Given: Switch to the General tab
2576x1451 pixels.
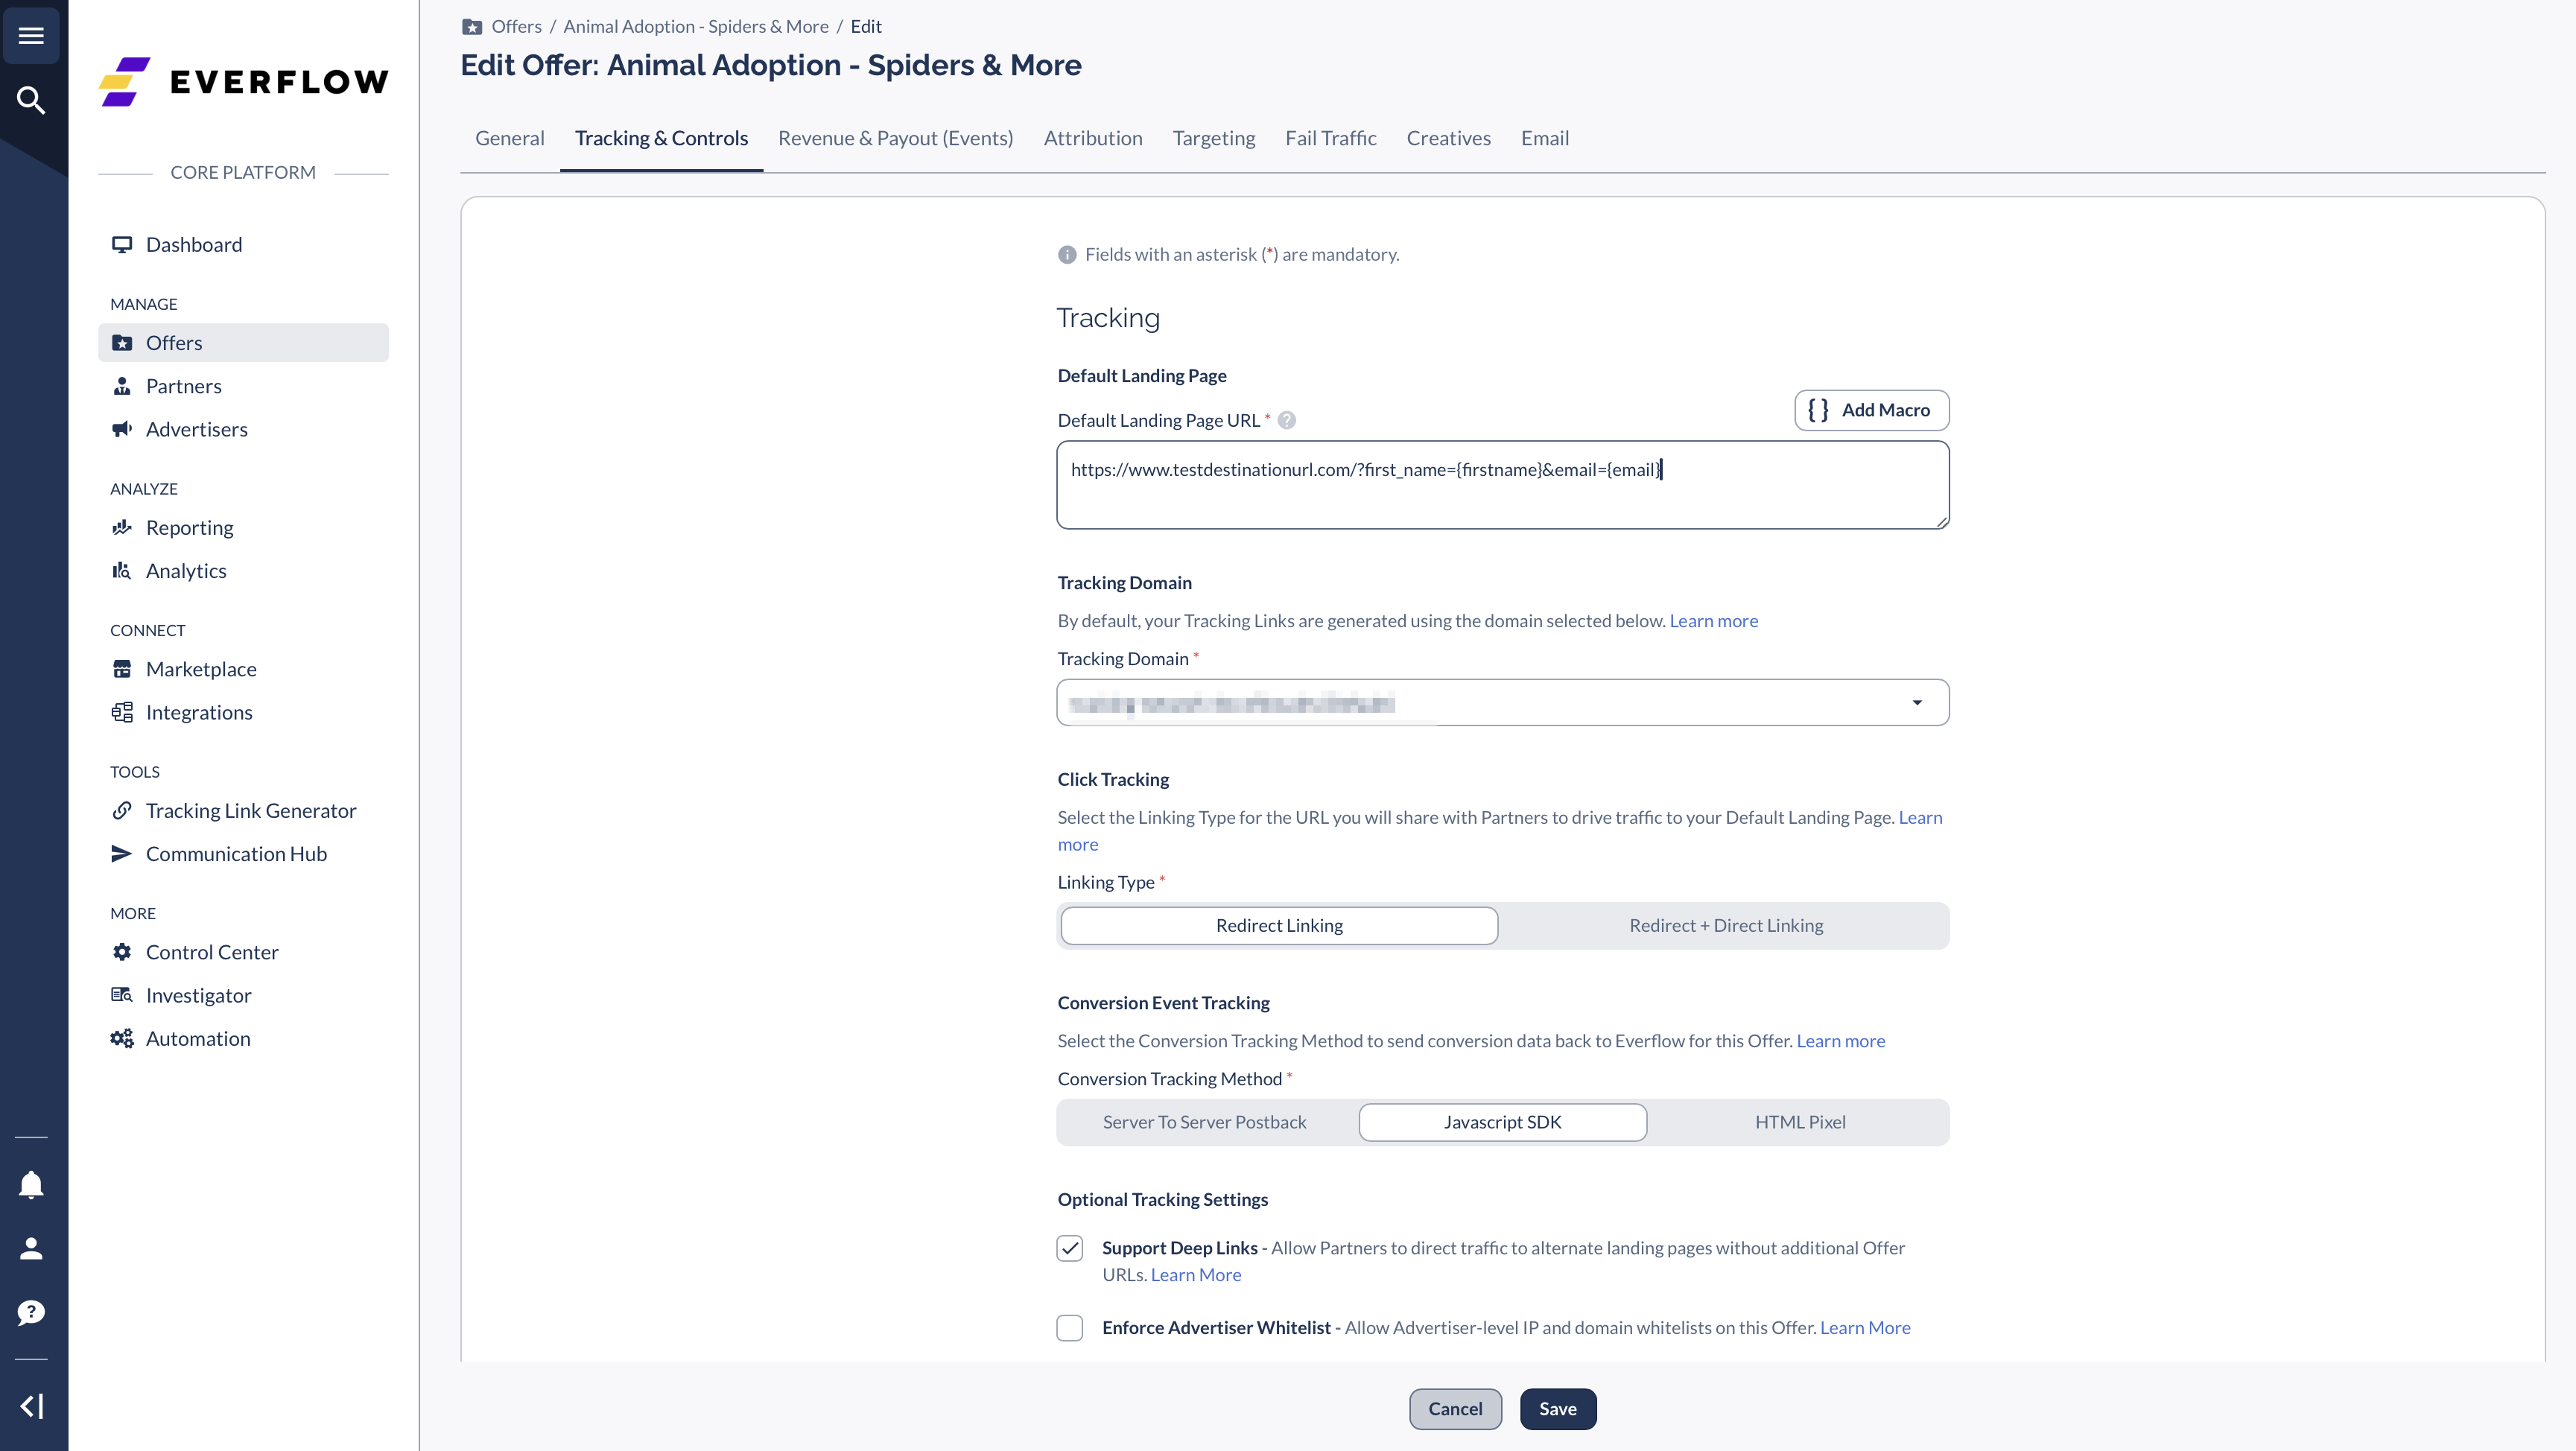Looking at the screenshot, I should tap(509, 138).
